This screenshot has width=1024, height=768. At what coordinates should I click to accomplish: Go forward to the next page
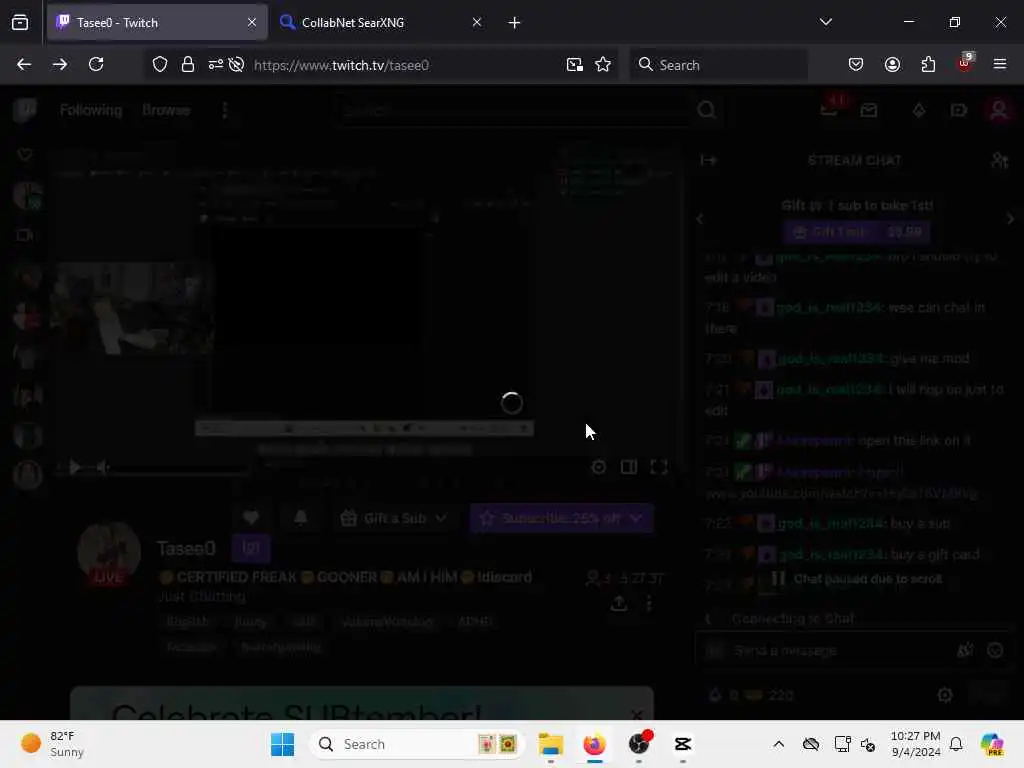[x=60, y=65]
